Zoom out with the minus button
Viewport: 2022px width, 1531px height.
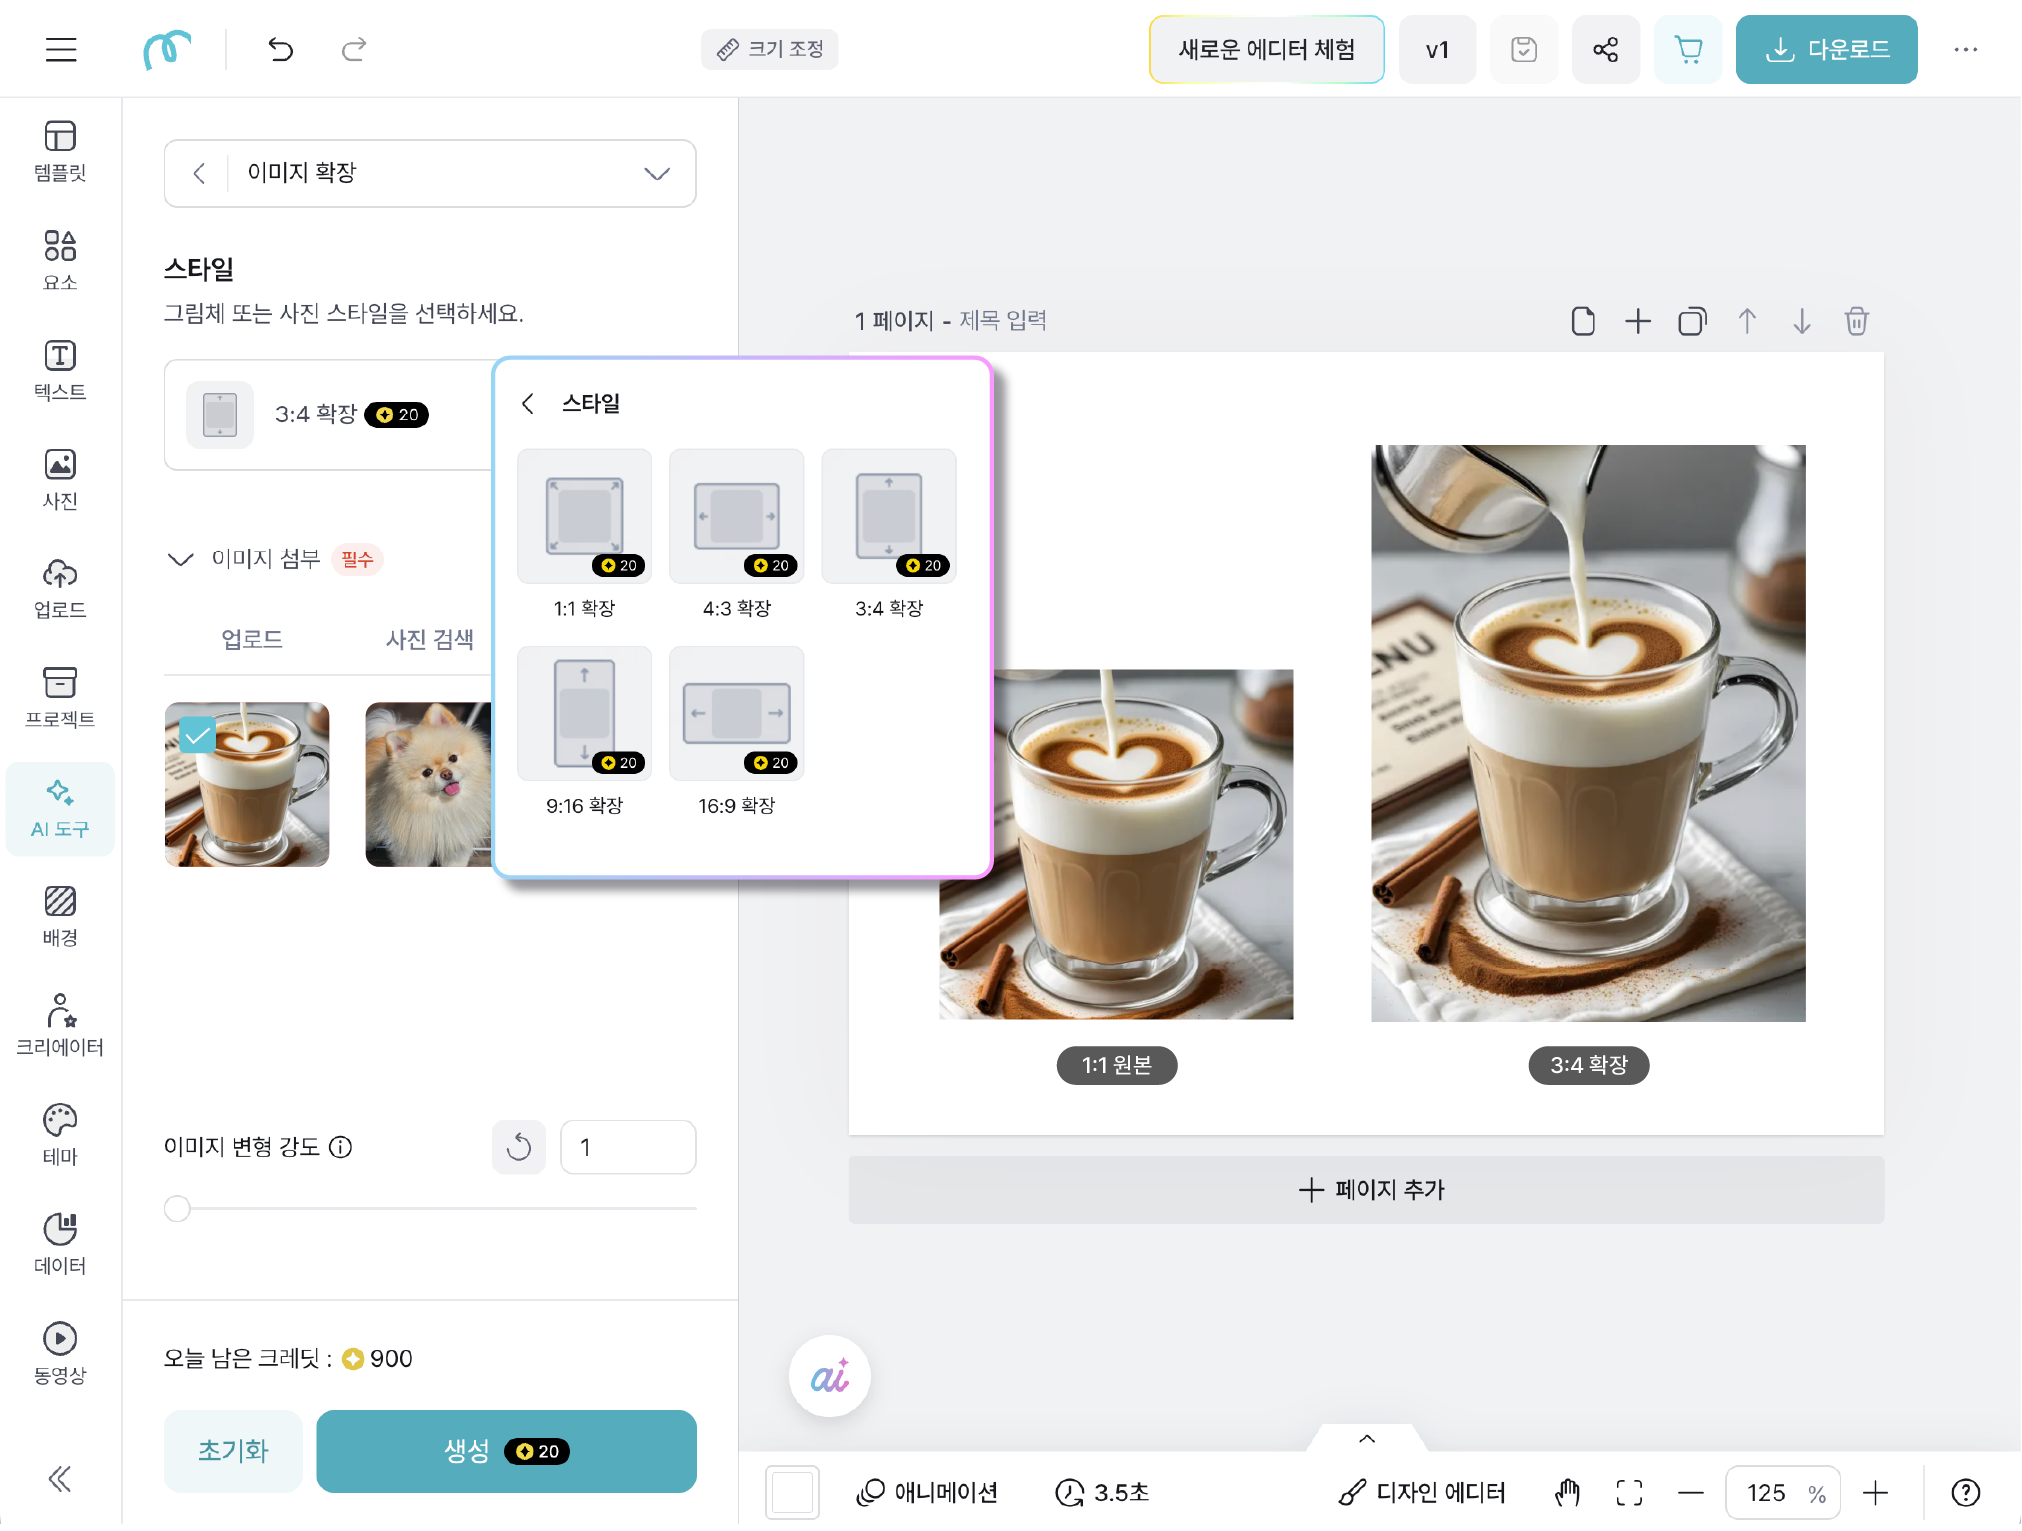[x=1691, y=1493]
